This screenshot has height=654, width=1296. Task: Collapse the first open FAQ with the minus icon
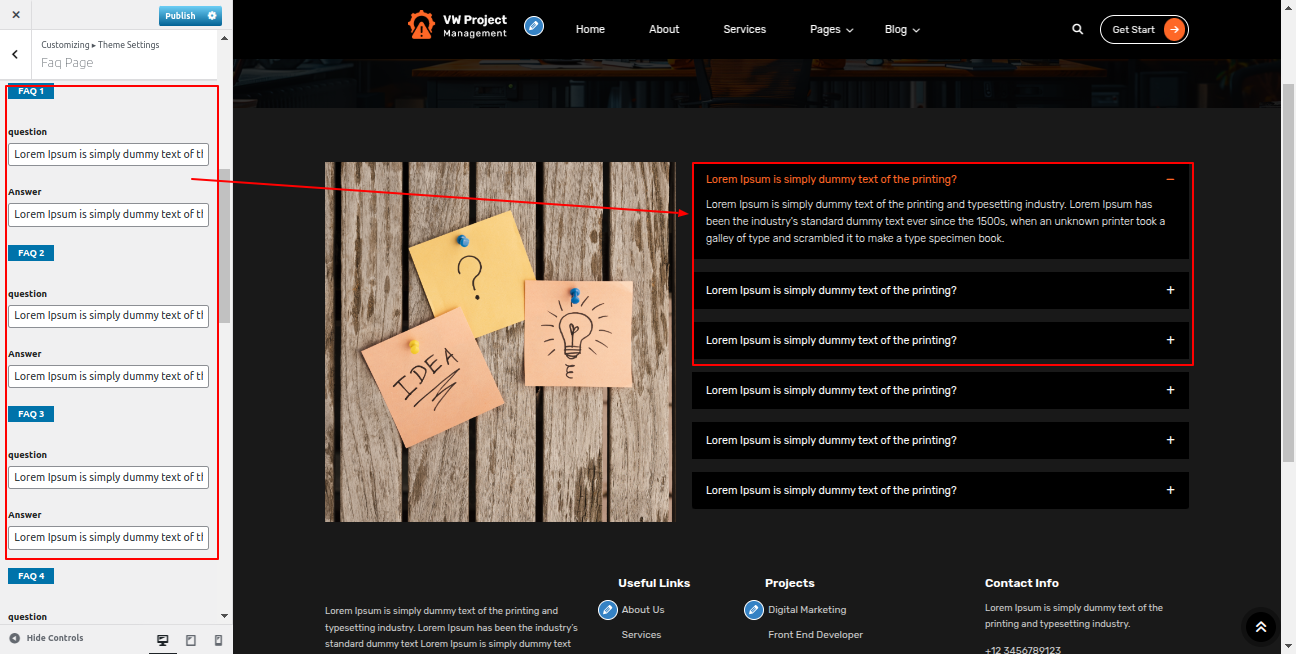1170,180
